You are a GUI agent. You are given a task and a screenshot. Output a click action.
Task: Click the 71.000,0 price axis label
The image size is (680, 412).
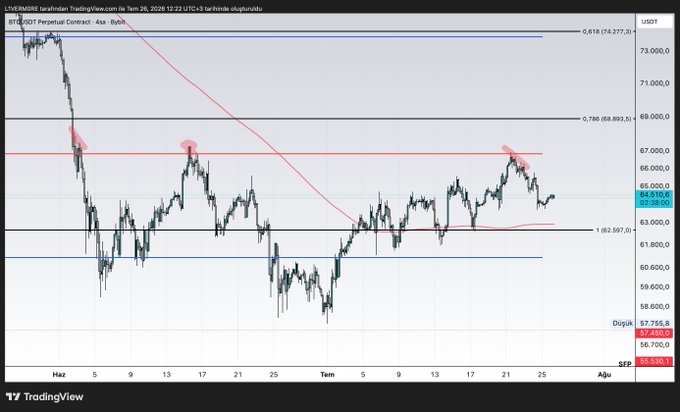[654, 83]
